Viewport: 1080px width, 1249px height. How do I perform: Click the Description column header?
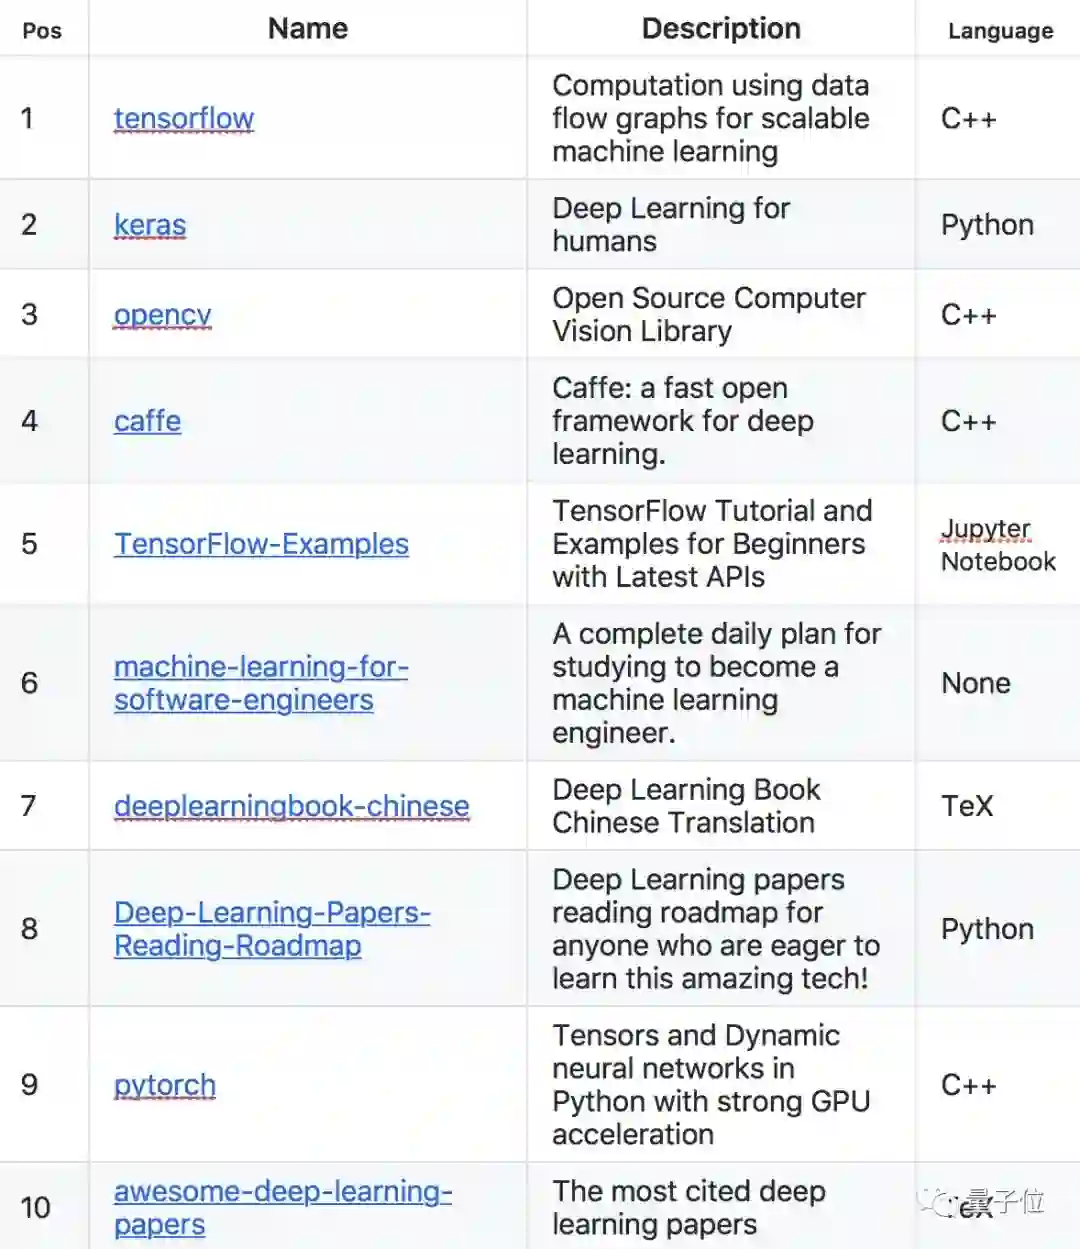[x=721, y=29]
